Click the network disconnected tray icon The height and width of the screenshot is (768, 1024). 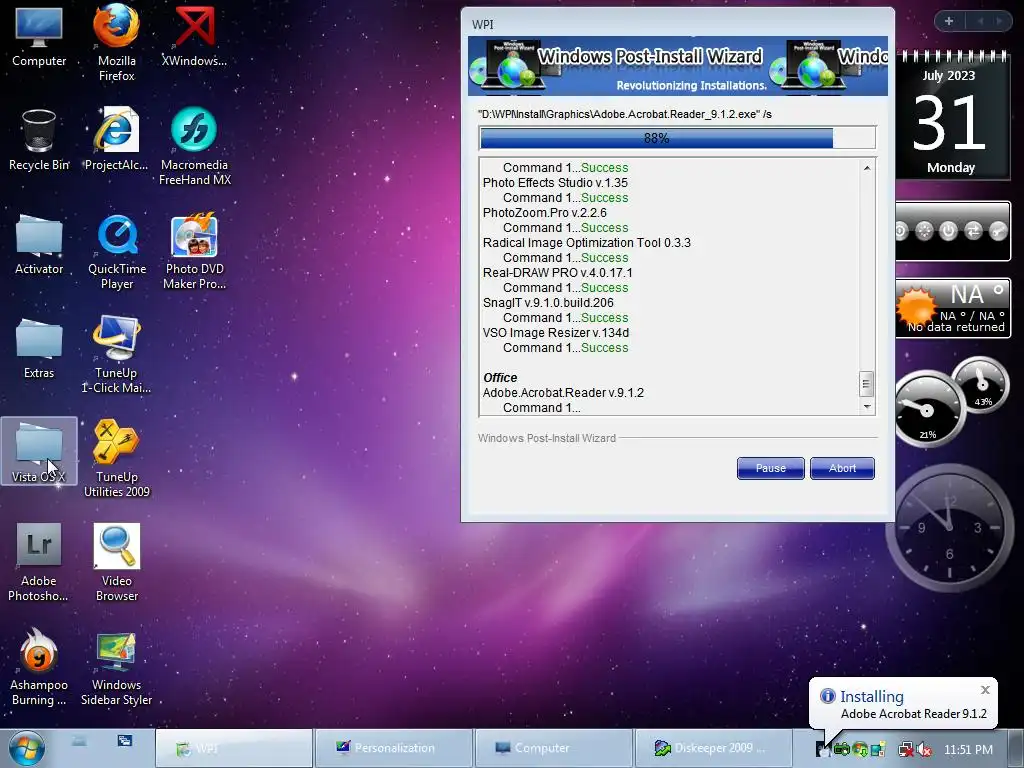[x=906, y=750]
